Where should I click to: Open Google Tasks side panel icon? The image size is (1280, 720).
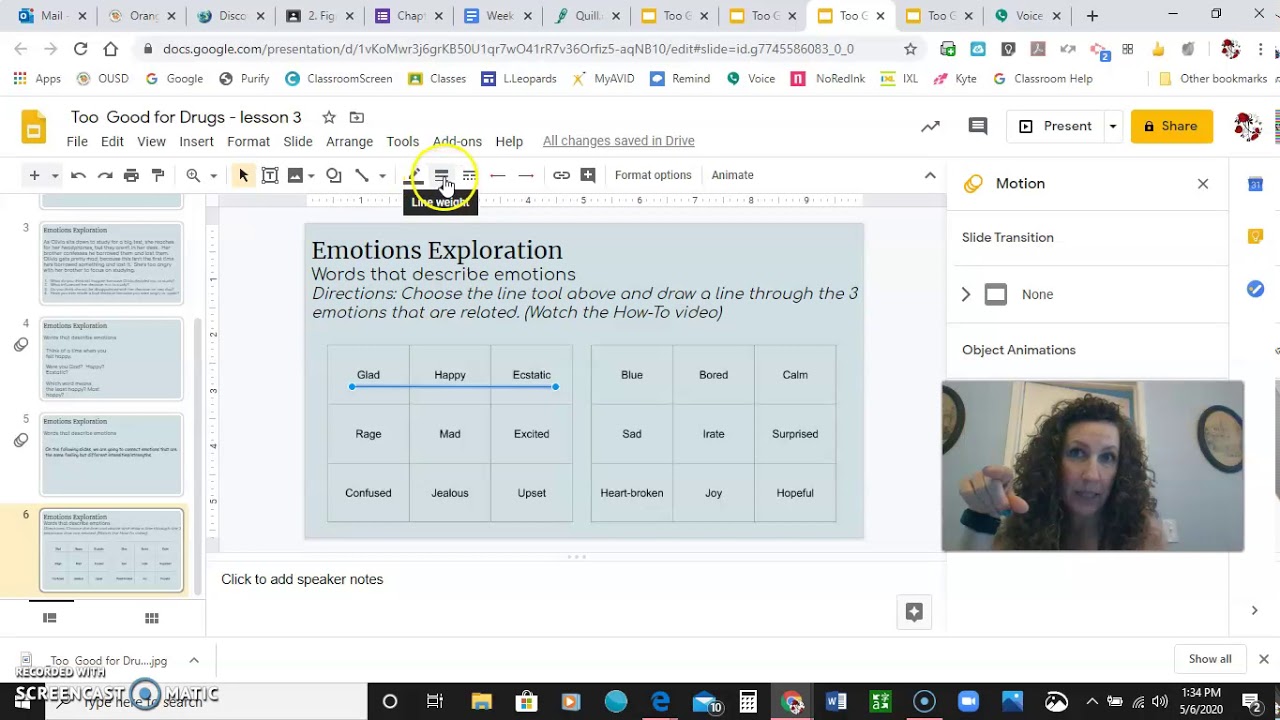tap(1255, 289)
